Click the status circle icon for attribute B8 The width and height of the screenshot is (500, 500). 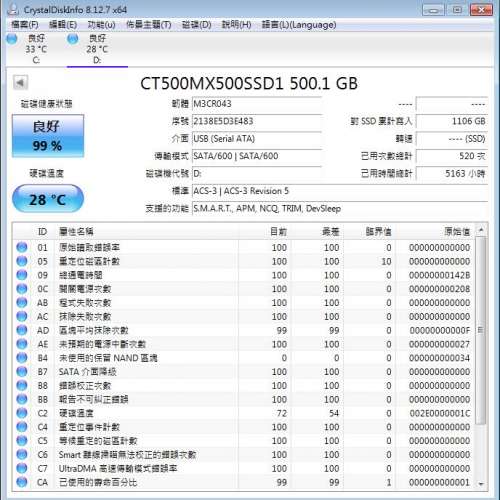click(22, 385)
